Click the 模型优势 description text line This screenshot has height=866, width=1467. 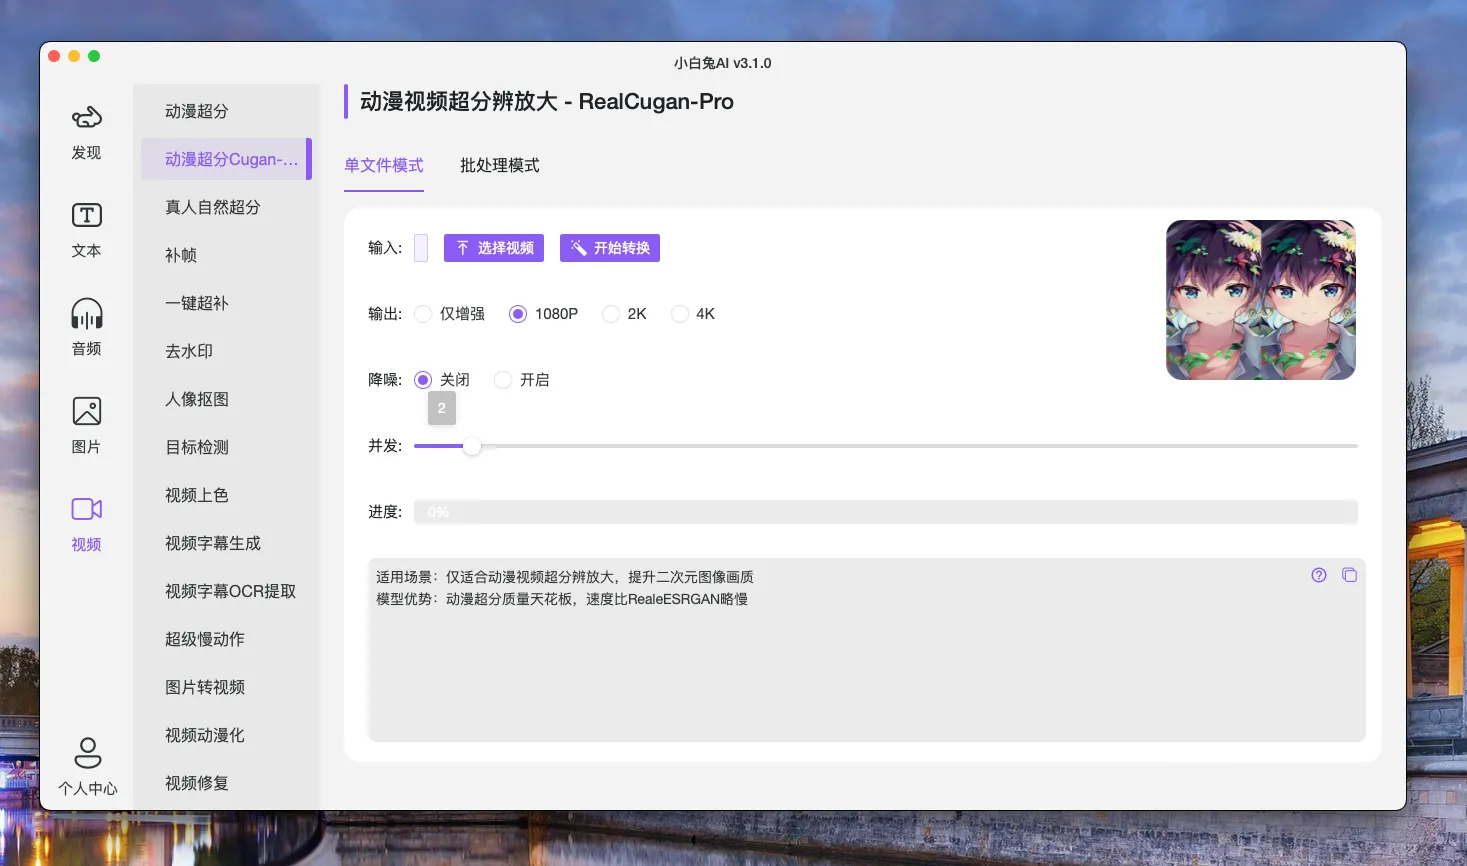click(562, 599)
